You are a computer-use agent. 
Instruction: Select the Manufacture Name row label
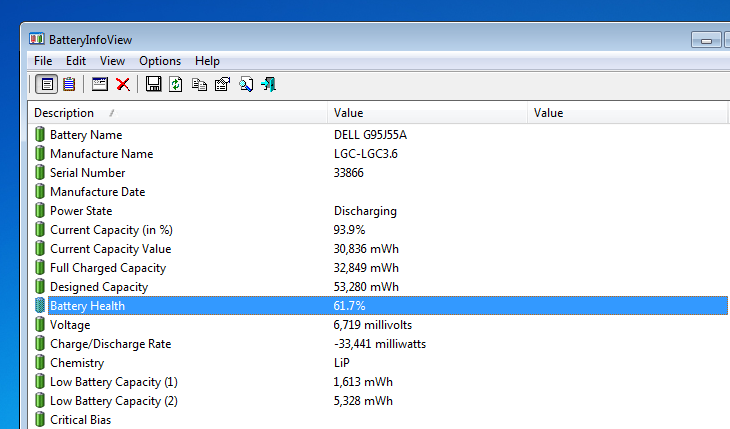click(x=101, y=154)
